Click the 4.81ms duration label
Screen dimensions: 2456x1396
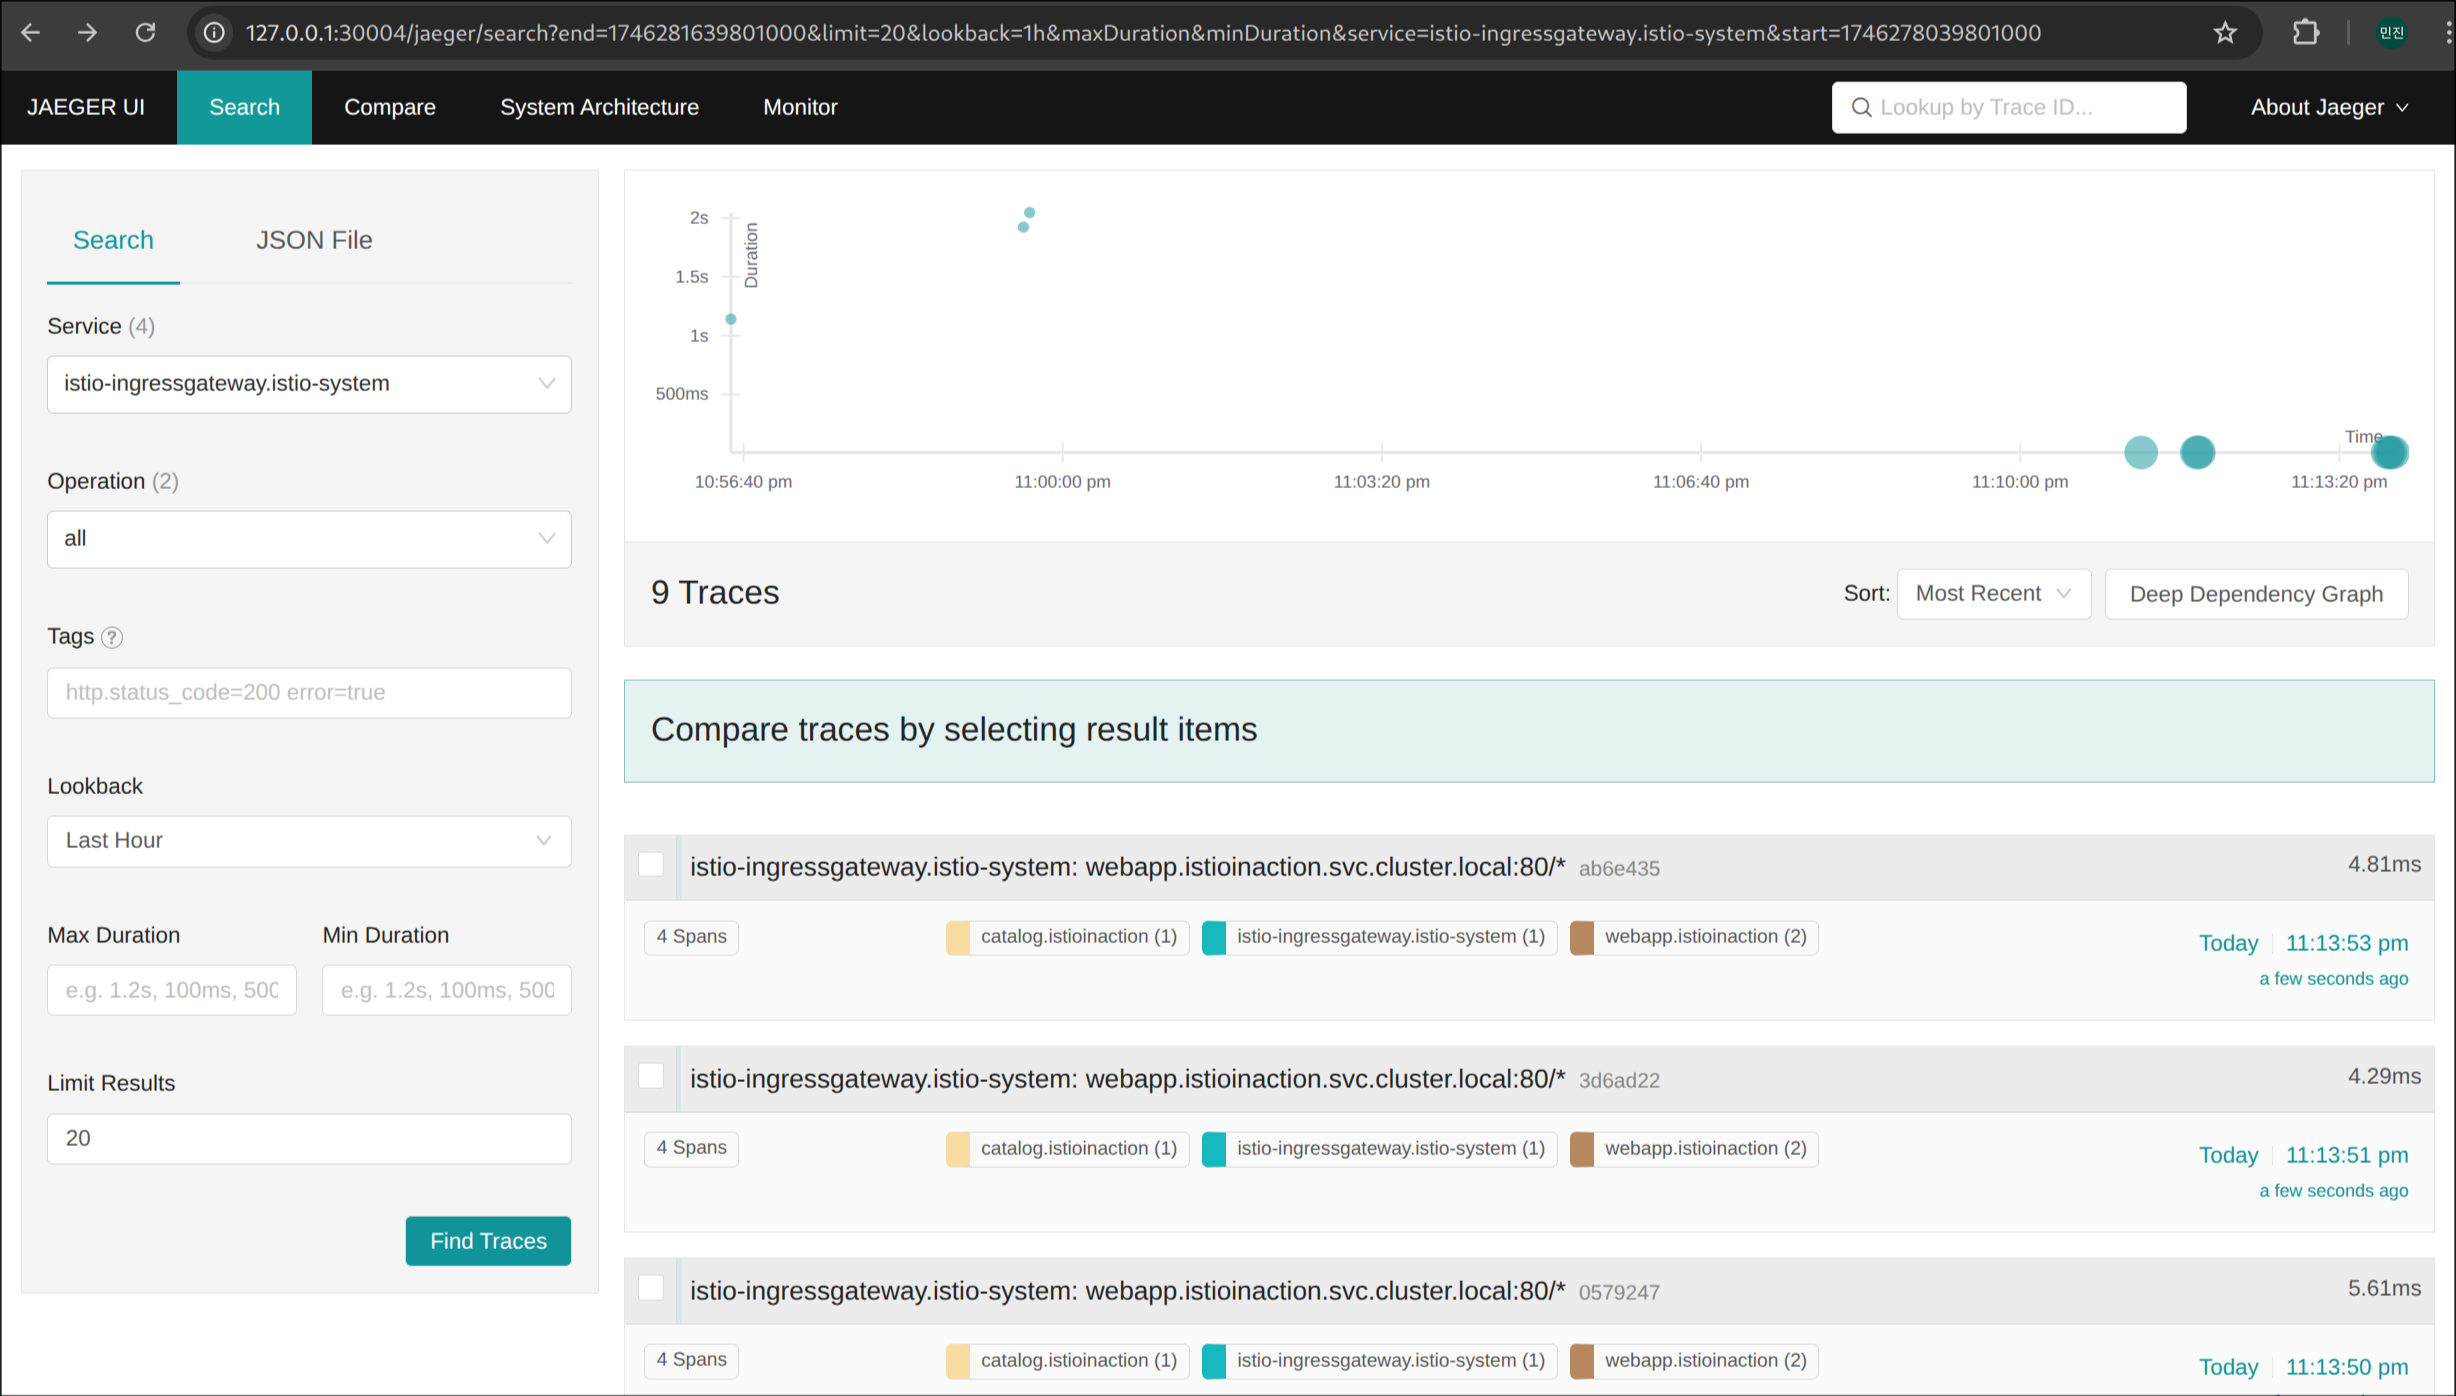2384,864
